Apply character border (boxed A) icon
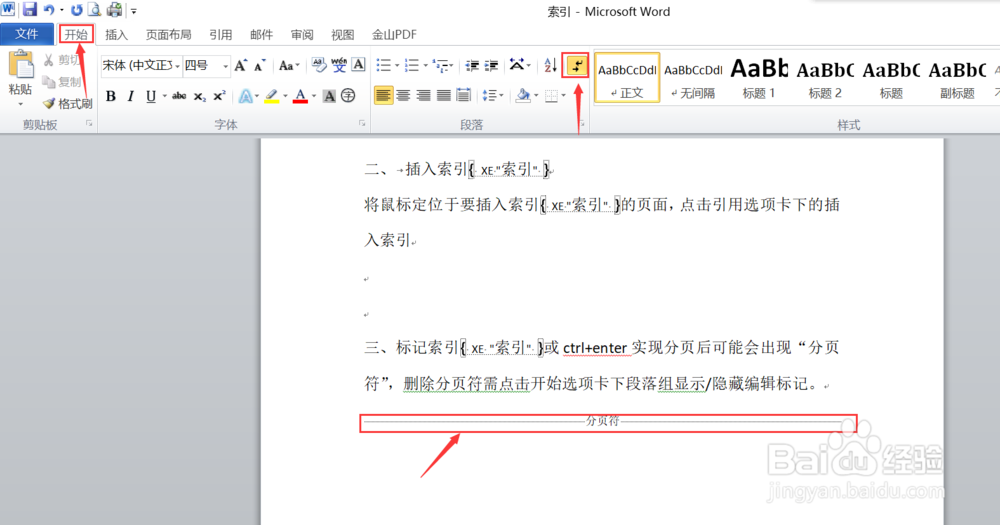The image size is (1000, 525). coord(358,65)
